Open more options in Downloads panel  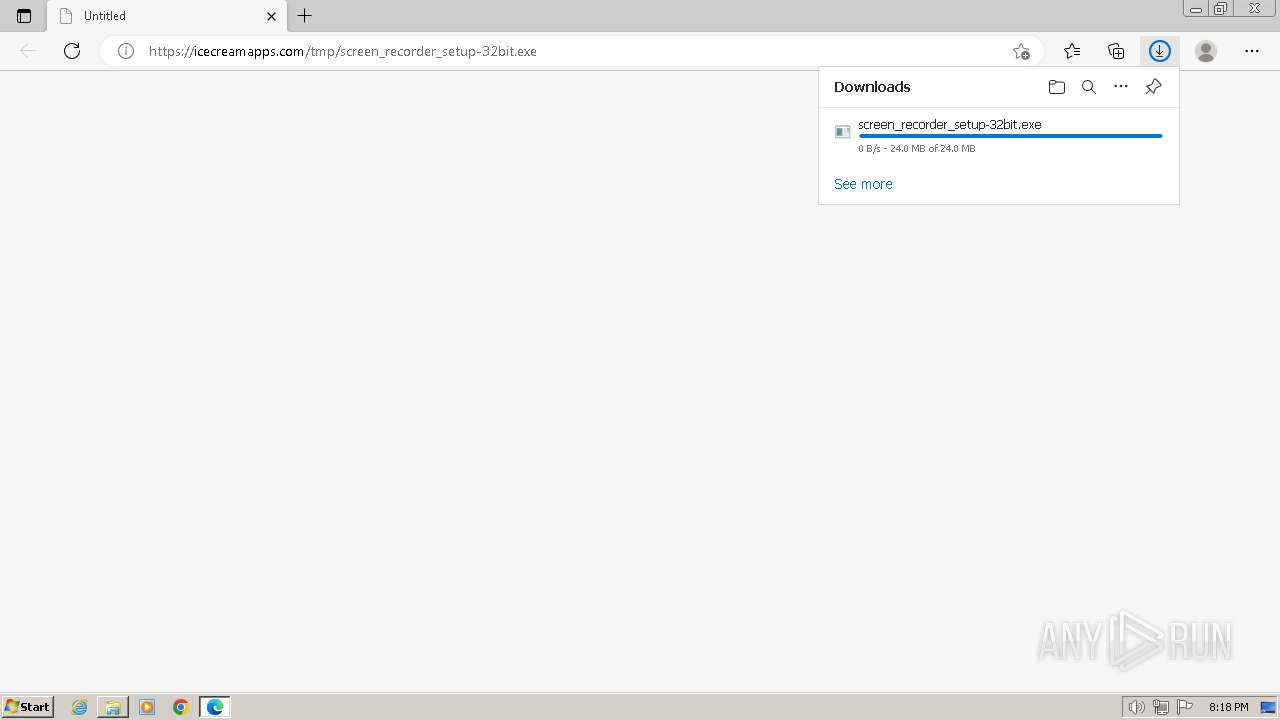click(1121, 87)
